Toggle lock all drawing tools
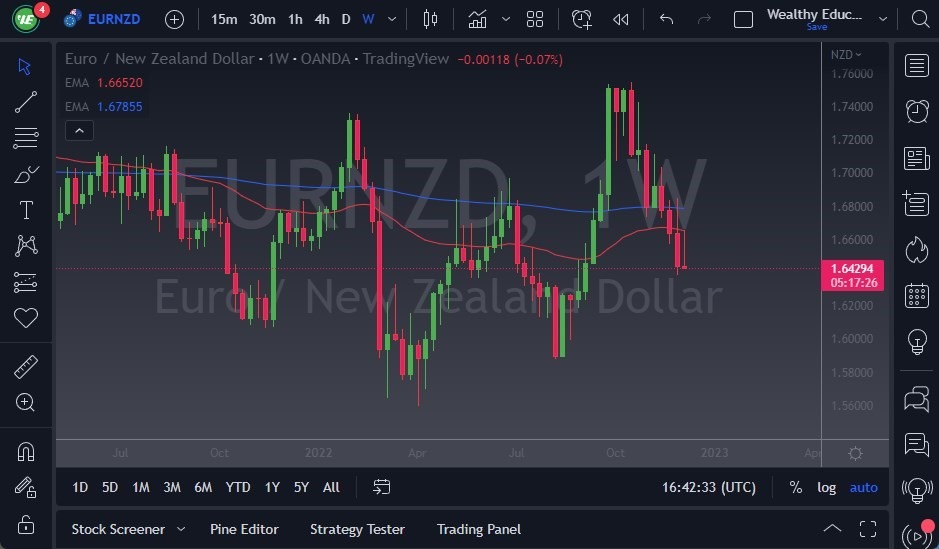This screenshot has width=939, height=549. [x=26, y=525]
